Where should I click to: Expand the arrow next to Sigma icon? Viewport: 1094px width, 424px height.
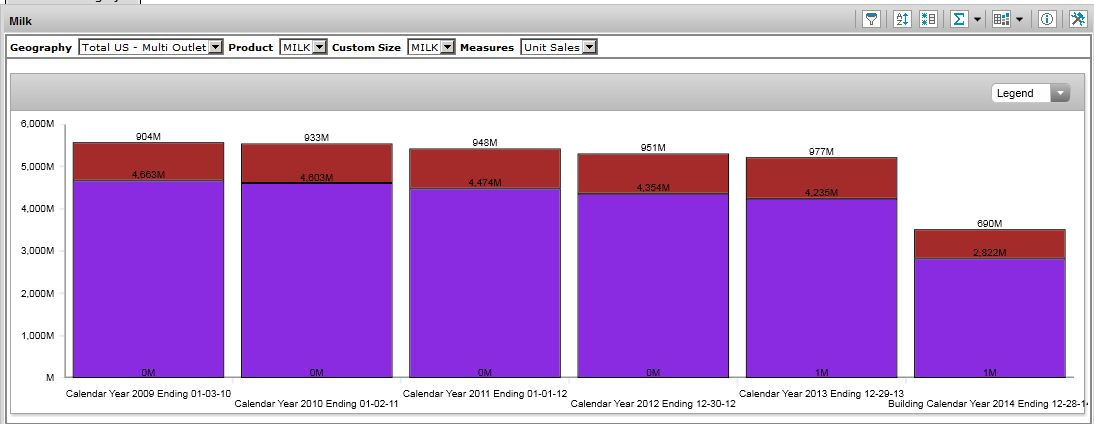976,20
